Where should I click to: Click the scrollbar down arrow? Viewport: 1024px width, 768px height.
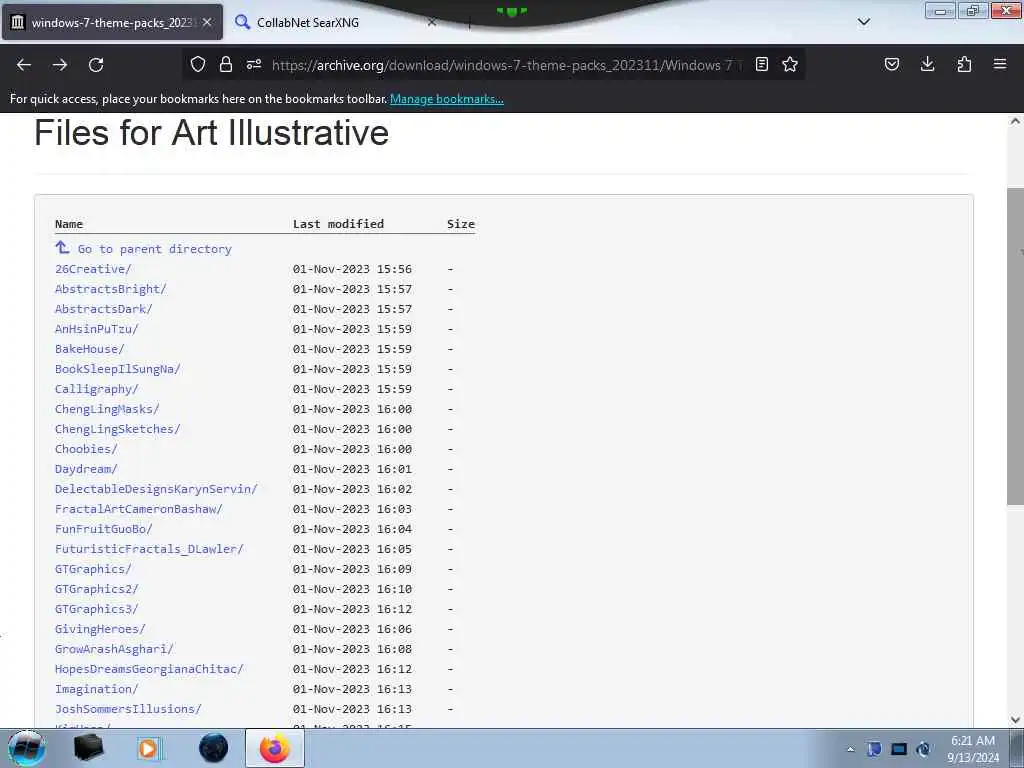pyautogui.click(x=1015, y=720)
